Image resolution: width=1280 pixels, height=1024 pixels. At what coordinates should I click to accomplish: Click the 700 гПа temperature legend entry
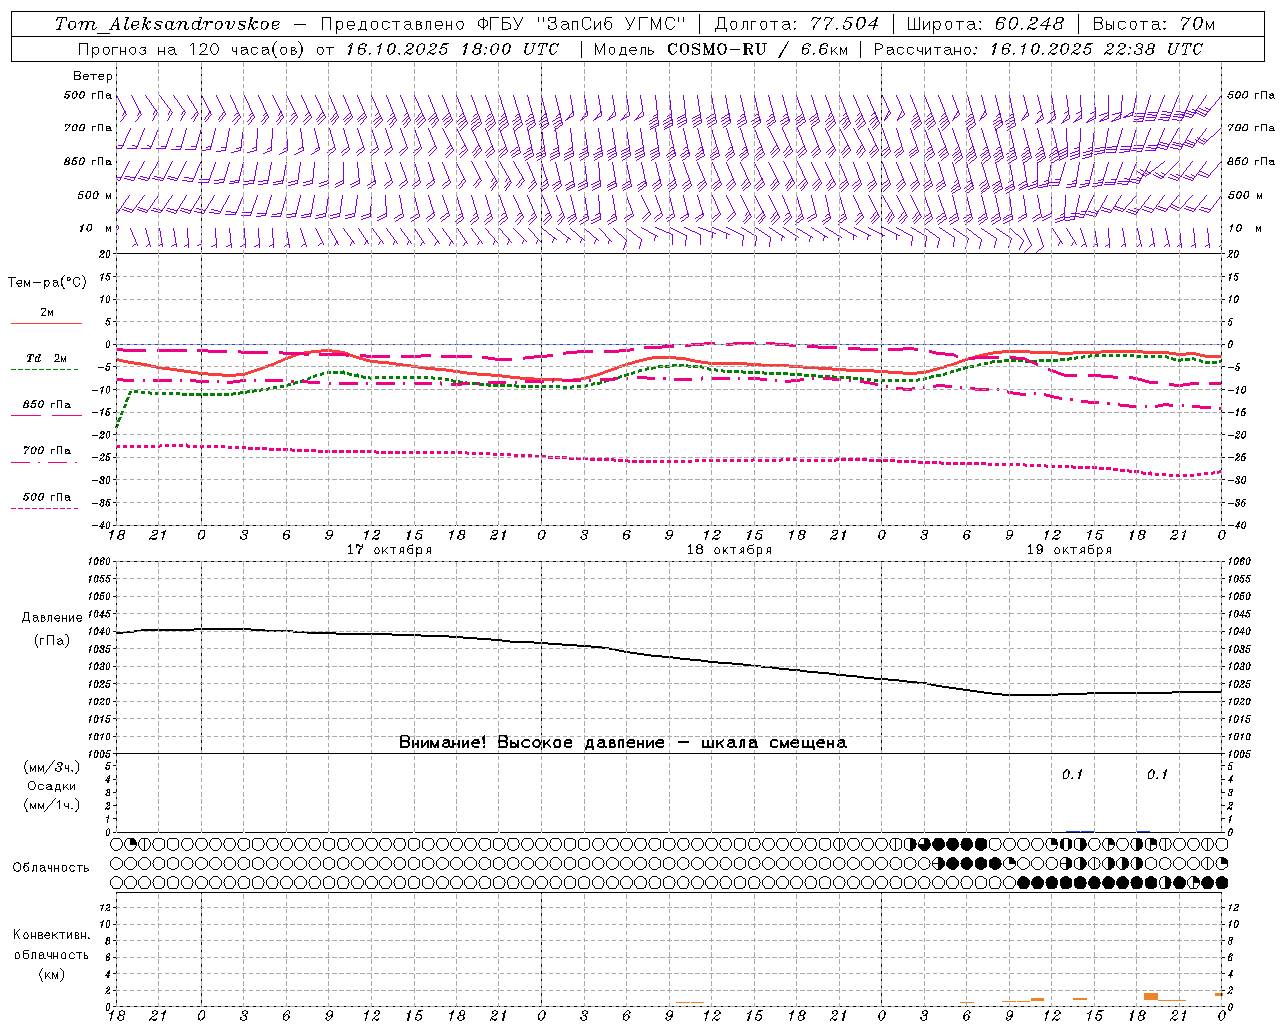coord(47,451)
